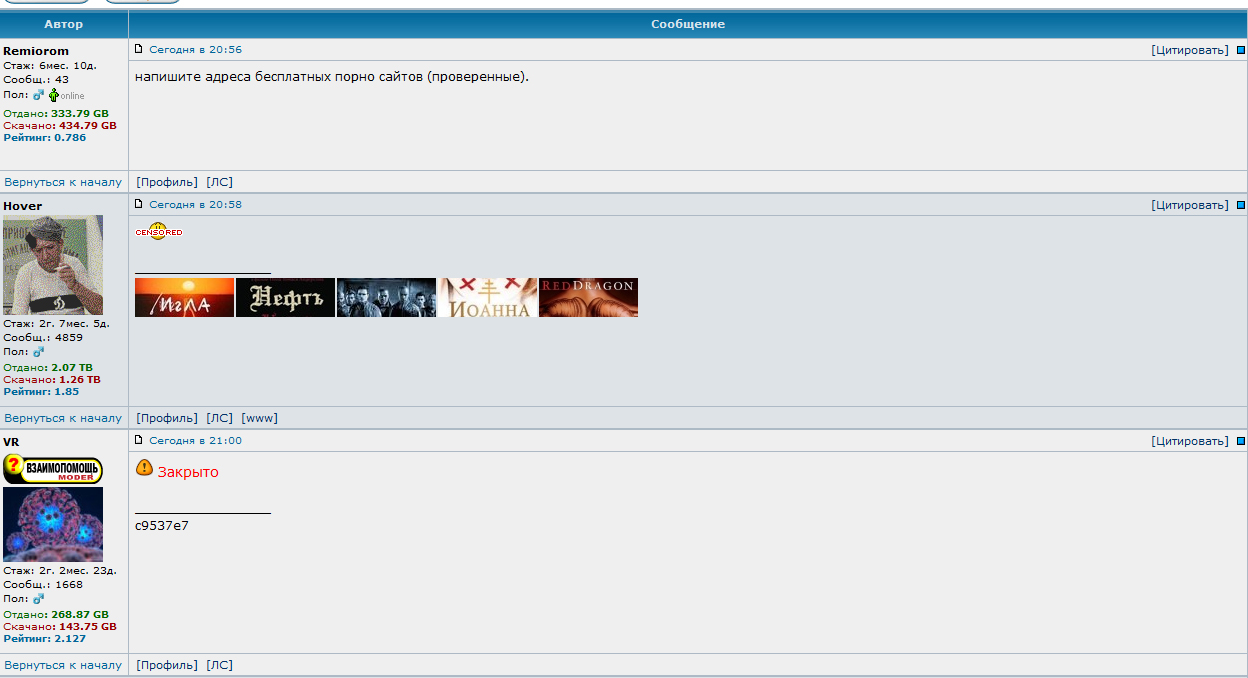
Task: Open the Сегодня в 21:00 post timestamp
Action: click(195, 441)
